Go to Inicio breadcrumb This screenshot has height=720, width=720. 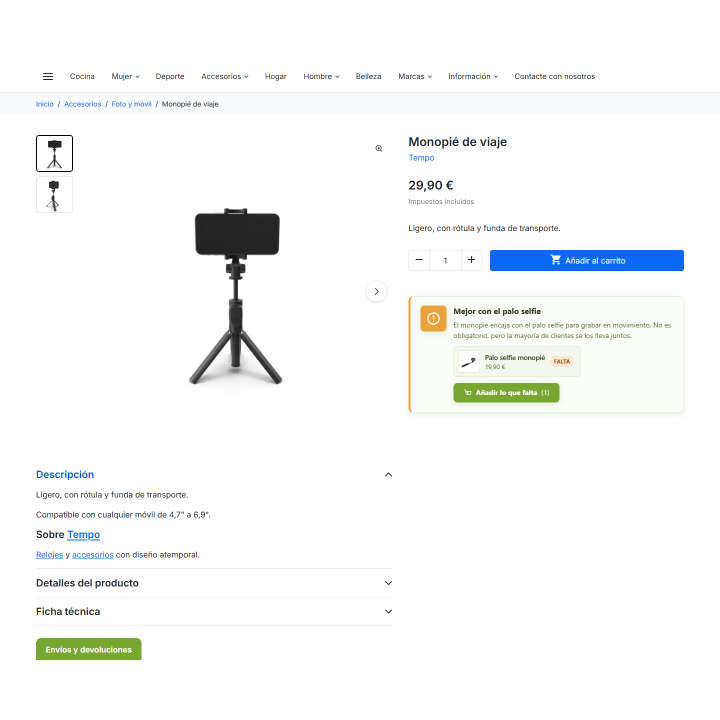tap(45, 104)
